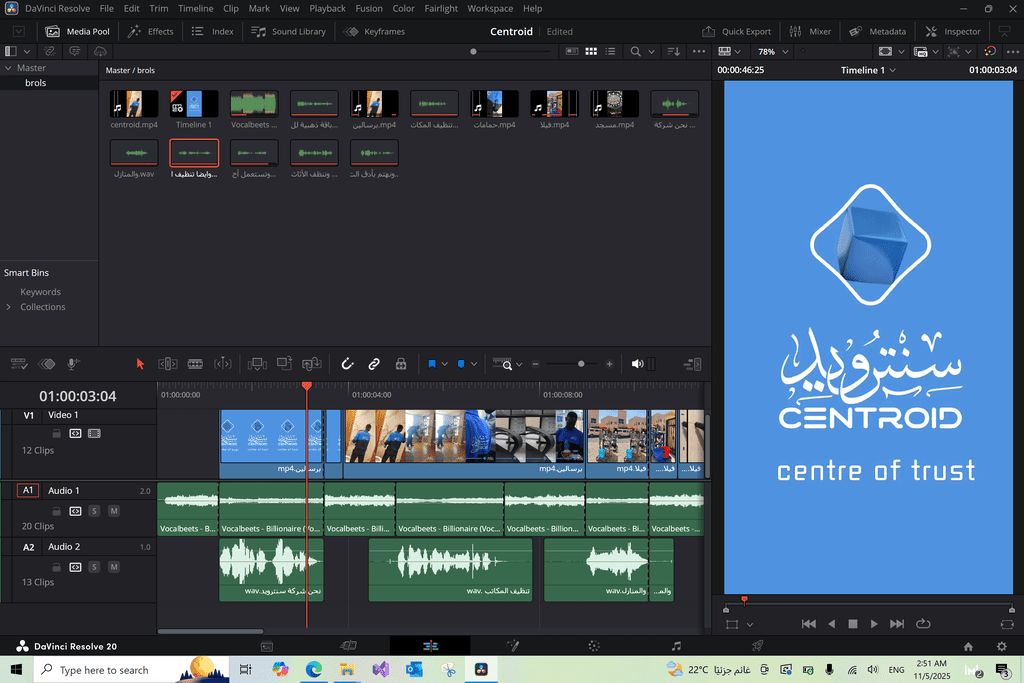Open the Deliver page rocket icon
Image resolution: width=1024 pixels, height=683 pixels.
(x=757, y=646)
